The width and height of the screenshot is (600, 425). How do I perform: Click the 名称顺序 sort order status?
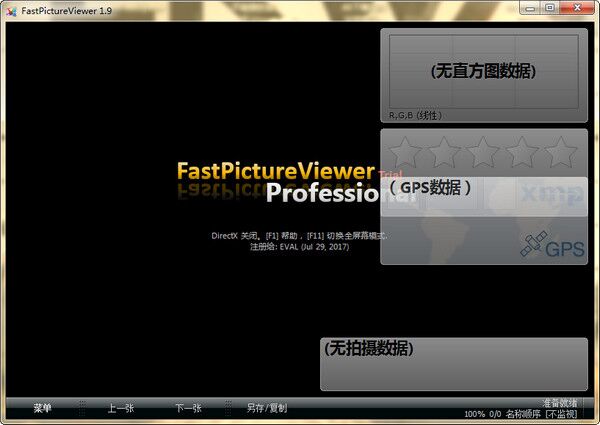pos(523,414)
